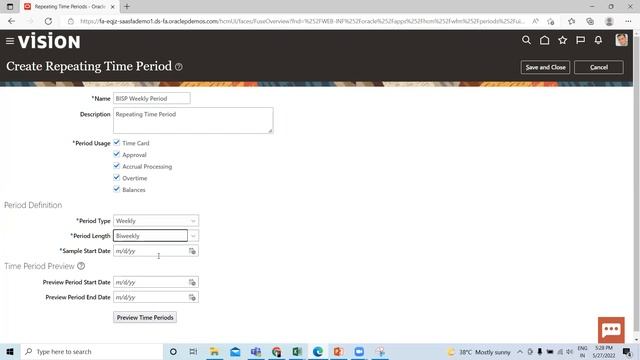Click the browser Back arrow
640x360 pixels.
click(11, 21)
